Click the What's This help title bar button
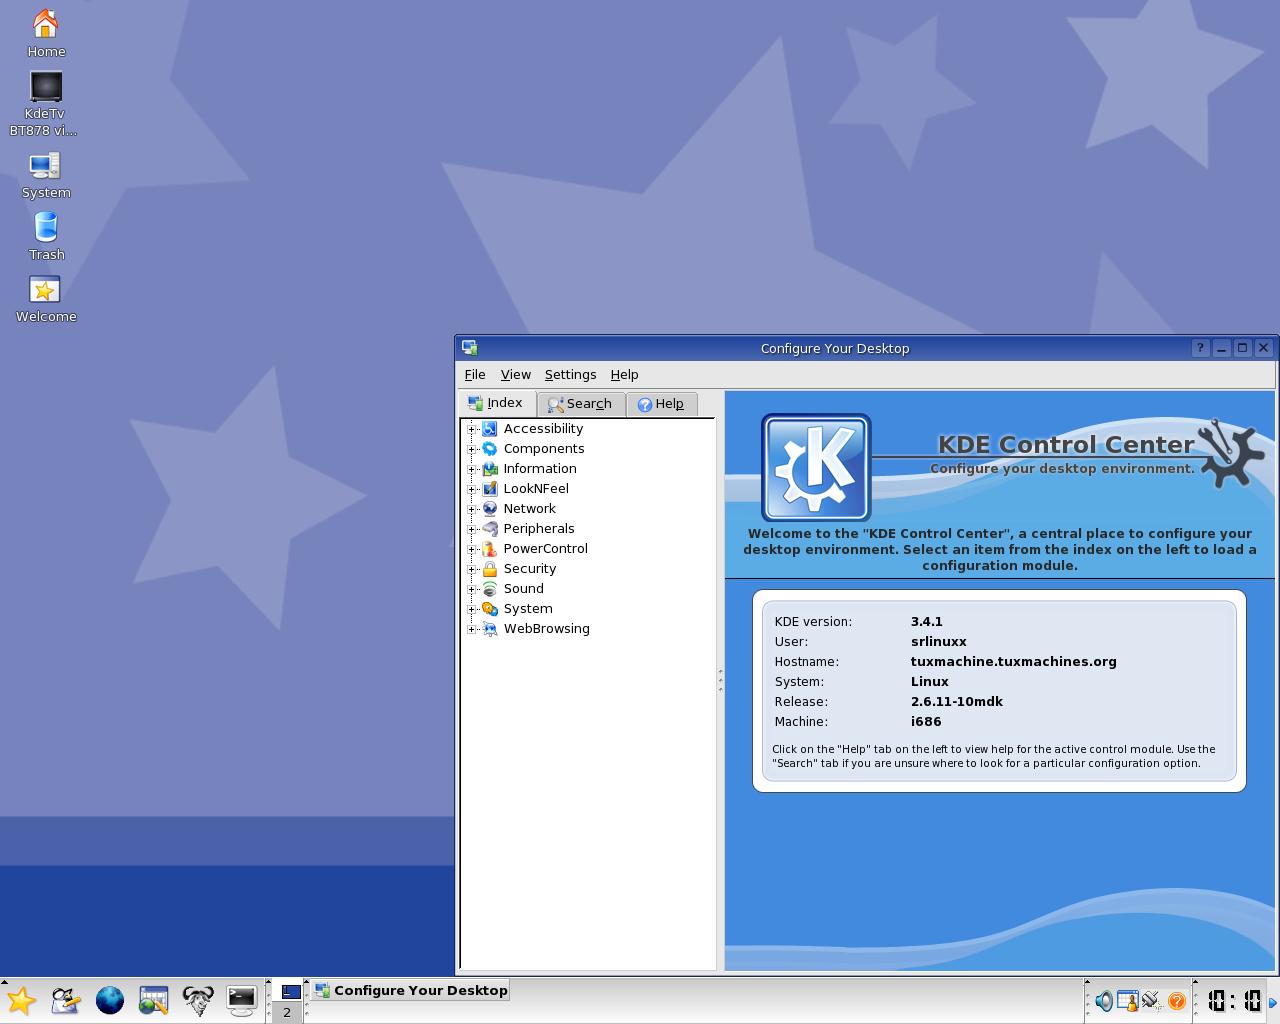Image resolution: width=1280 pixels, height=1024 pixels. pos(1200,348)
